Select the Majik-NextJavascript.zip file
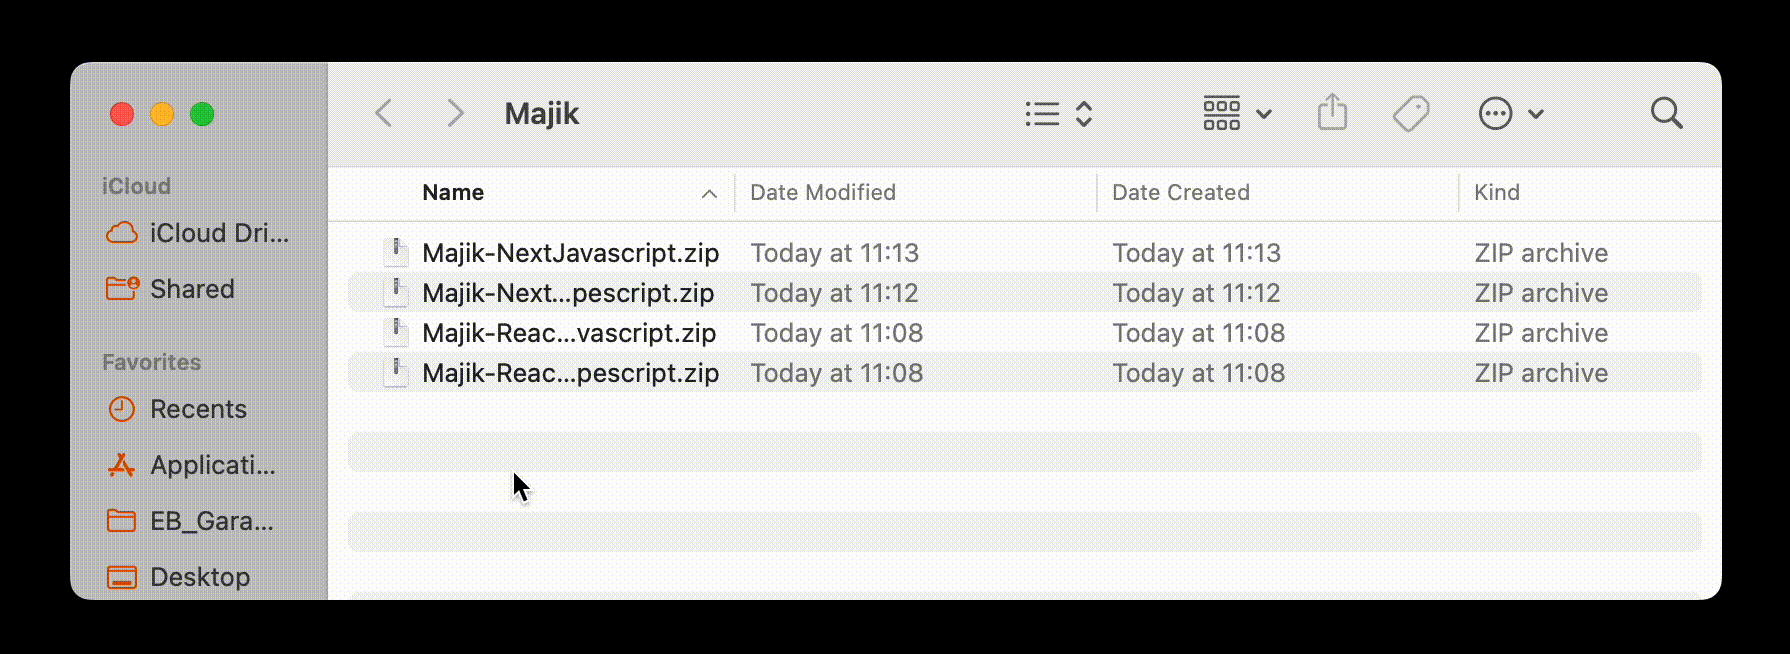This screenshot has height=654, width=1790. [570, 253]
